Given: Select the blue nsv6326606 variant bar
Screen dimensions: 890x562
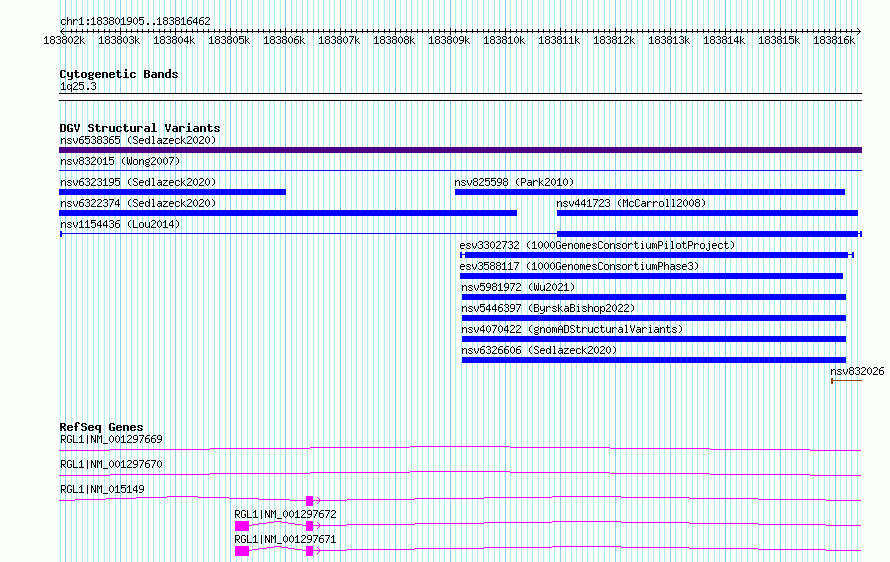Looking at the screenshot, I should click(654, 360).
